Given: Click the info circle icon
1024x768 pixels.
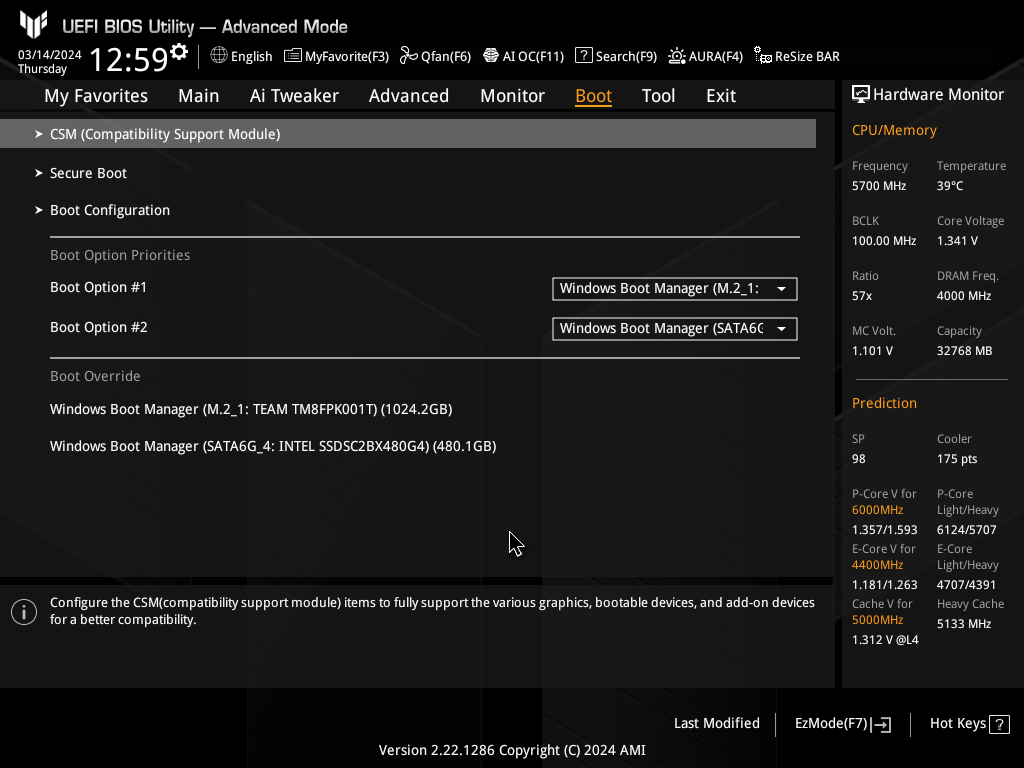Looking at the screenshot, I should coord(24,612).
